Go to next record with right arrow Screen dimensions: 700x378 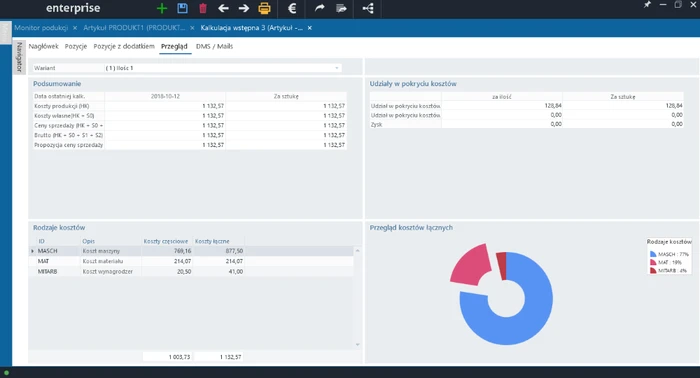click(x=244, y=8)
